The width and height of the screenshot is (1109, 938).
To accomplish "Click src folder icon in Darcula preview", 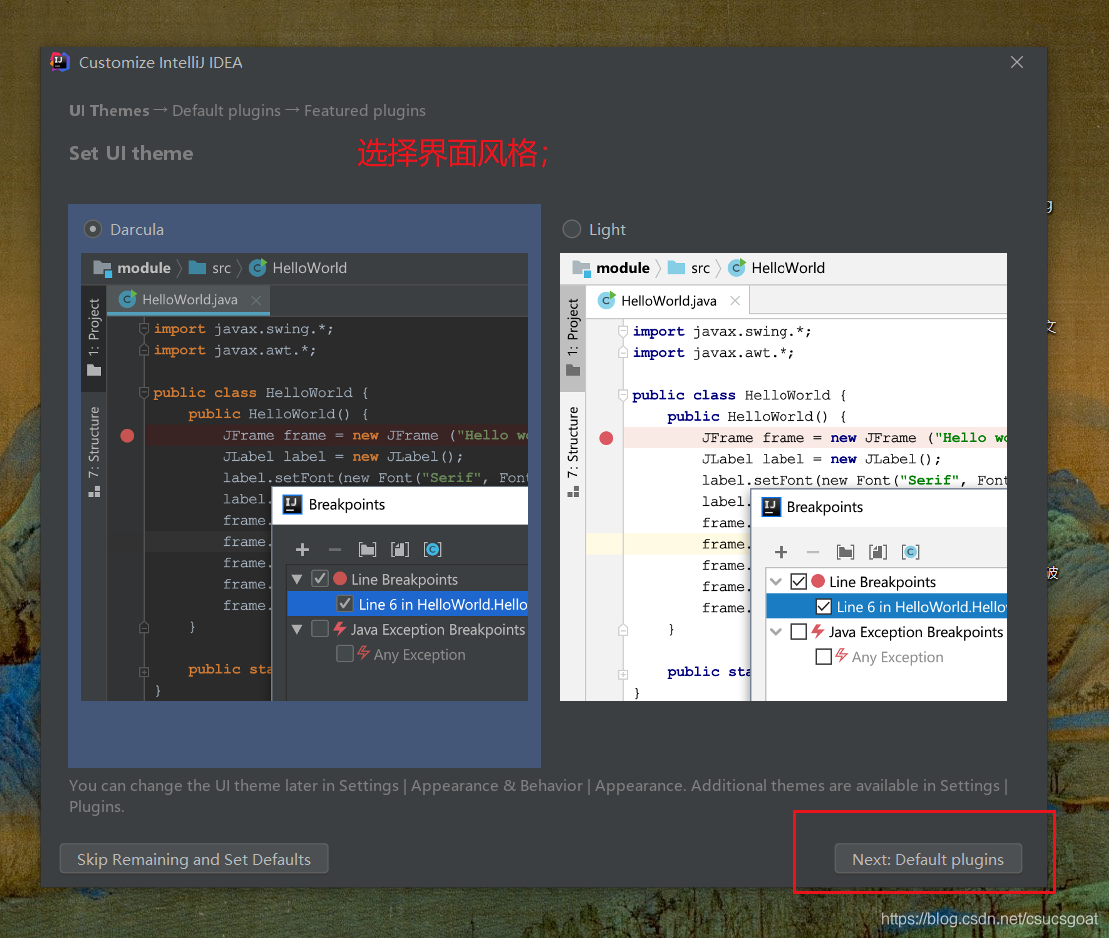I will 197,268.
